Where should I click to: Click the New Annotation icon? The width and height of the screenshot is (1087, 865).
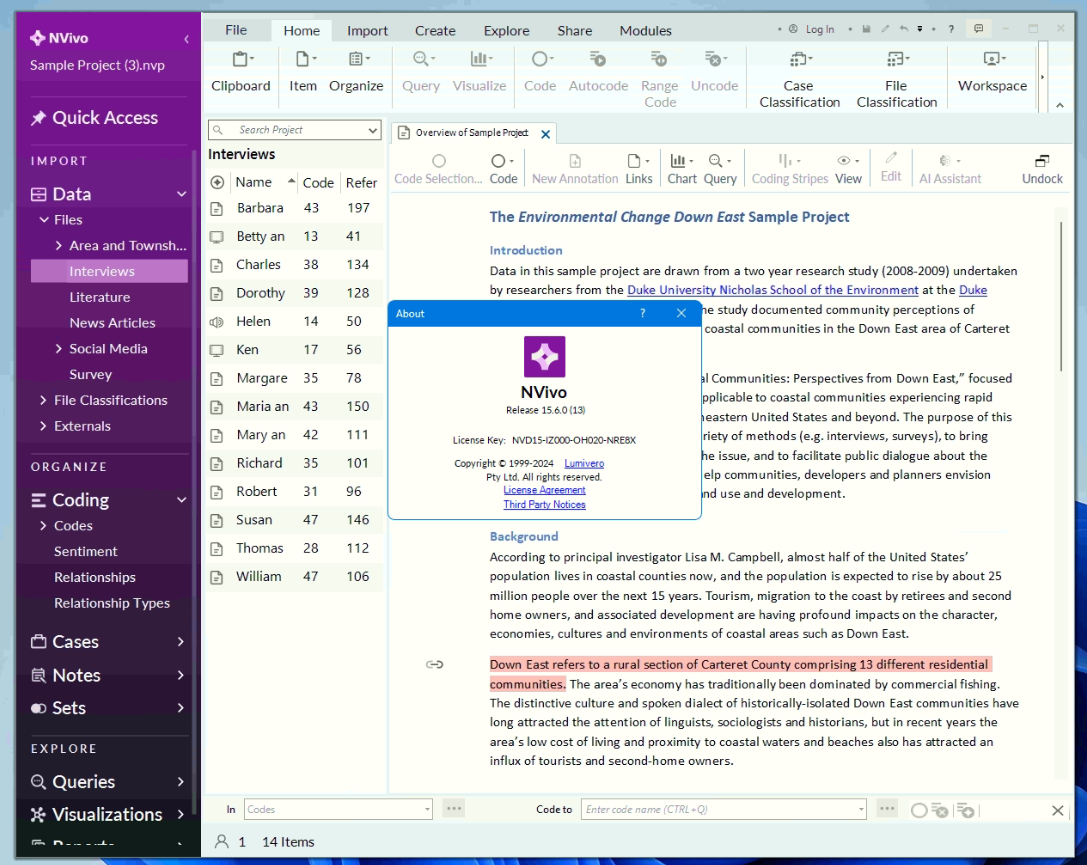pyautogui.click(x=575, y=161)
